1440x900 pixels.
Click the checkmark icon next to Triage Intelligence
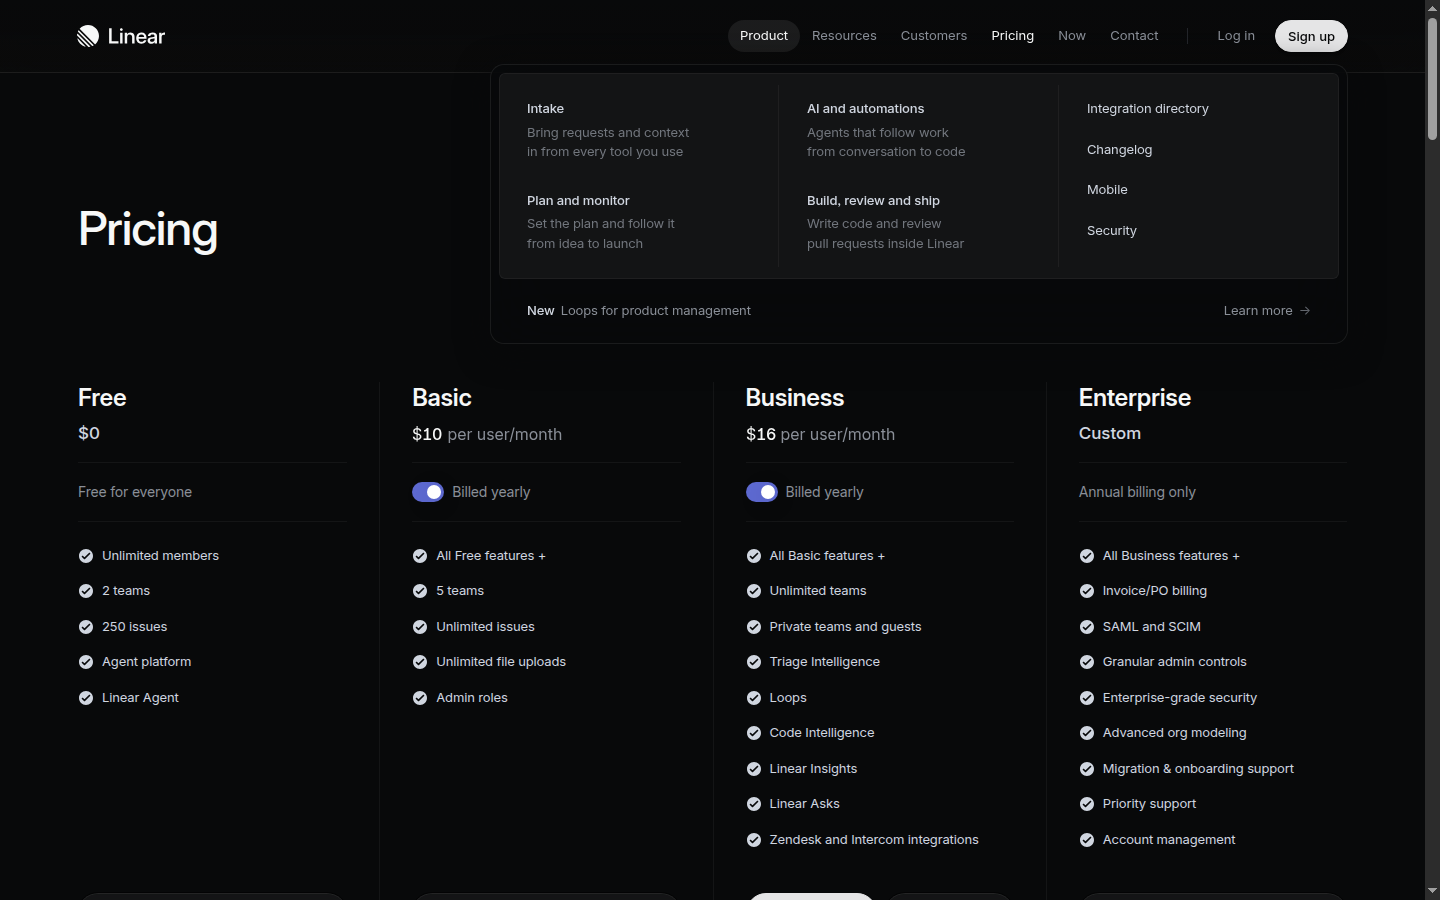point(754,662)
